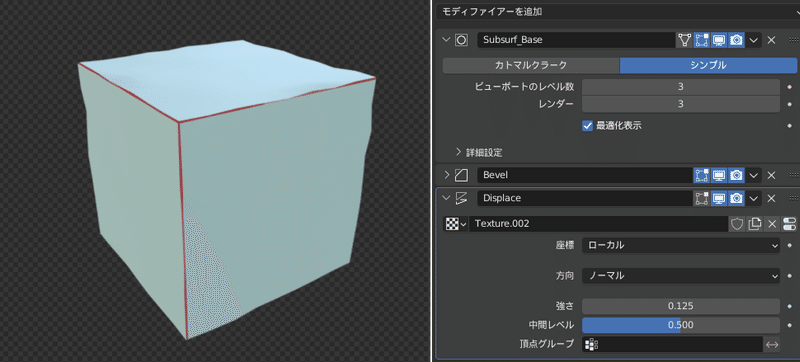Click the レンダー level value field

tap(681, 104)
